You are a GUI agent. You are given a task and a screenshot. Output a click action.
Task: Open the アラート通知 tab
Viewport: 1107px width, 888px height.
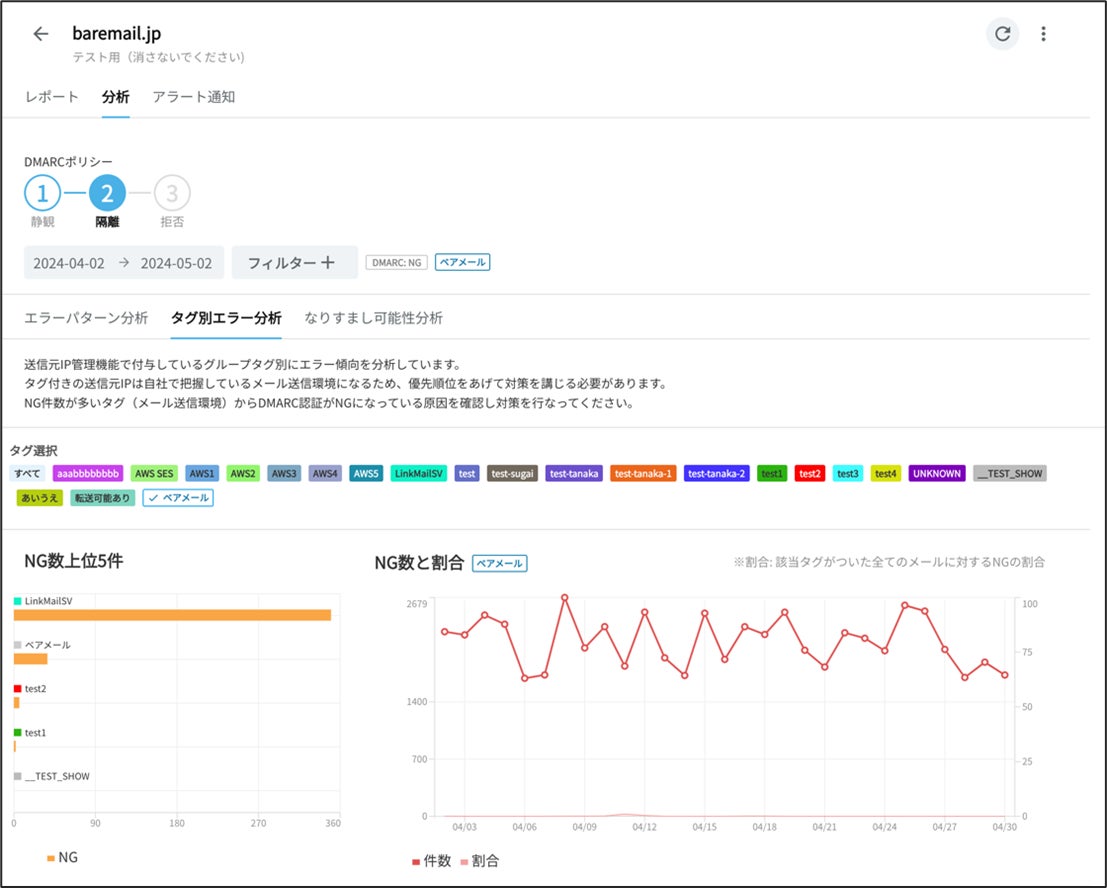(x=194, y=97)
